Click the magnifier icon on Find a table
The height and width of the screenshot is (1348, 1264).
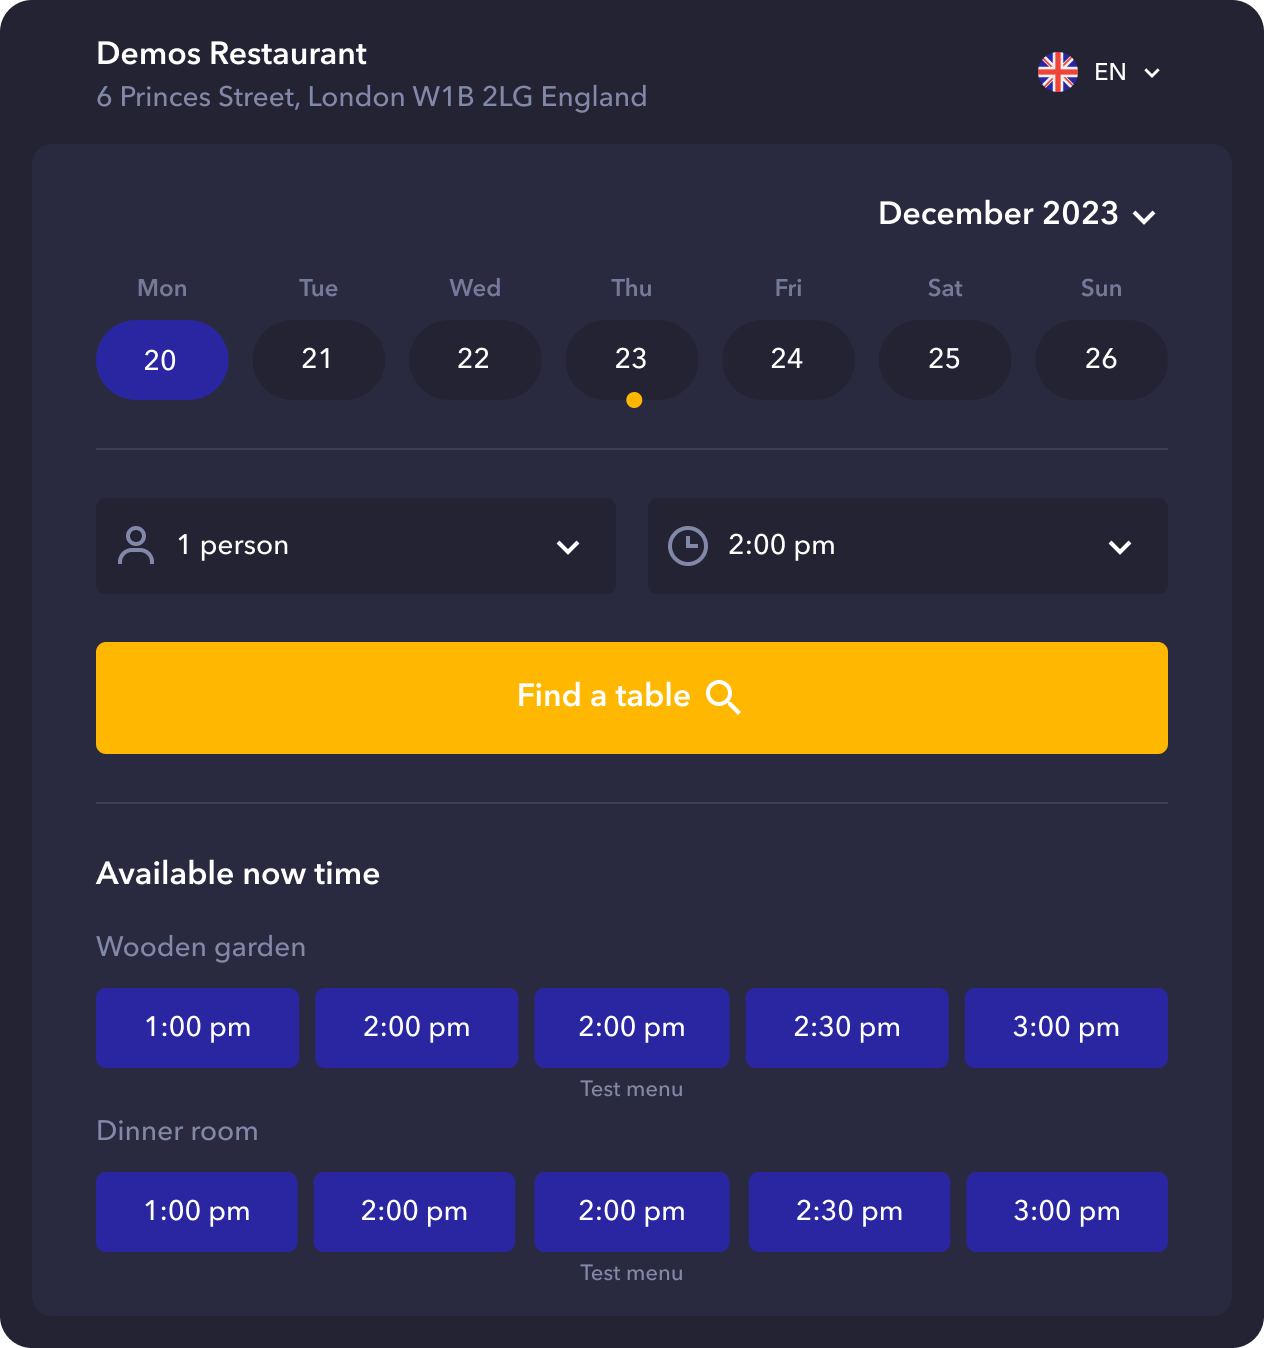pos(723,697)
